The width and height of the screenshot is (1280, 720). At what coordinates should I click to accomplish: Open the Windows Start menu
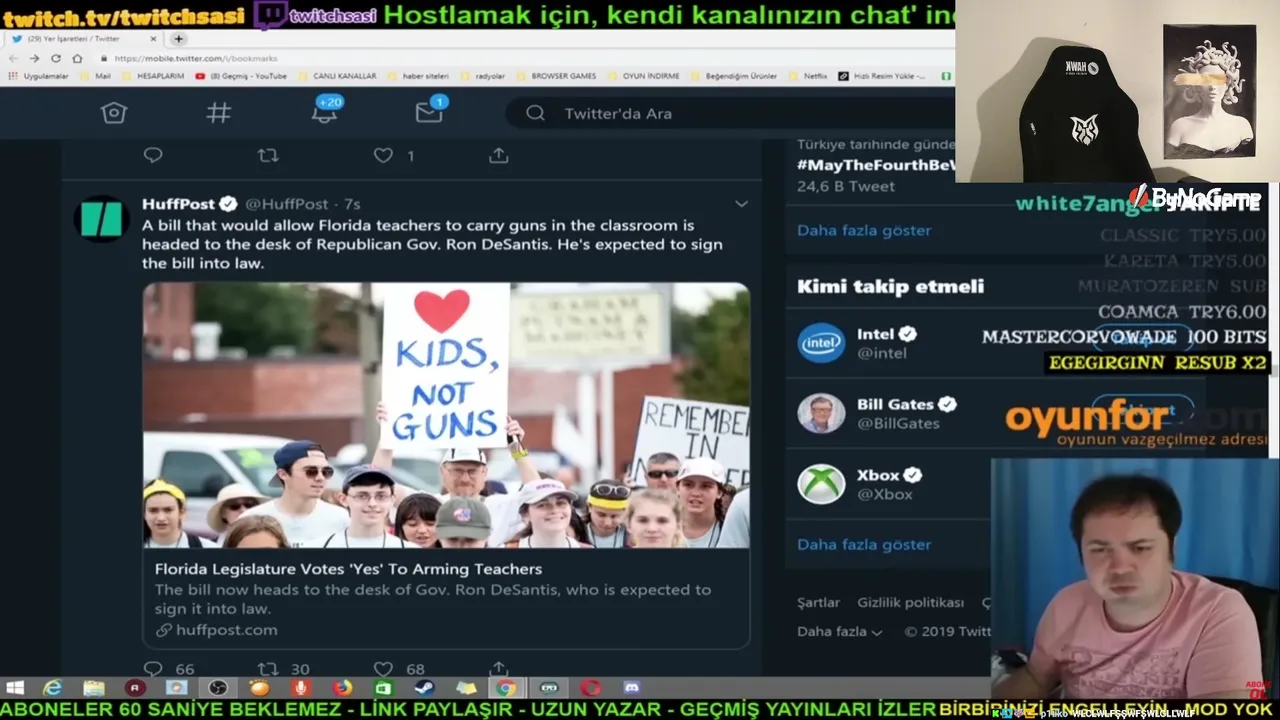15,688
